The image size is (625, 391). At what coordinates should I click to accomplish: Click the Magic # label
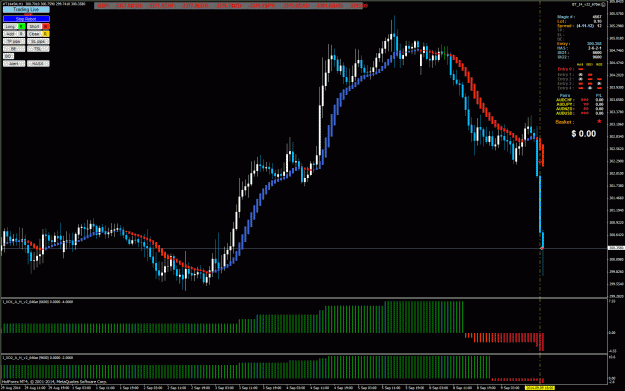pos(566,17)
